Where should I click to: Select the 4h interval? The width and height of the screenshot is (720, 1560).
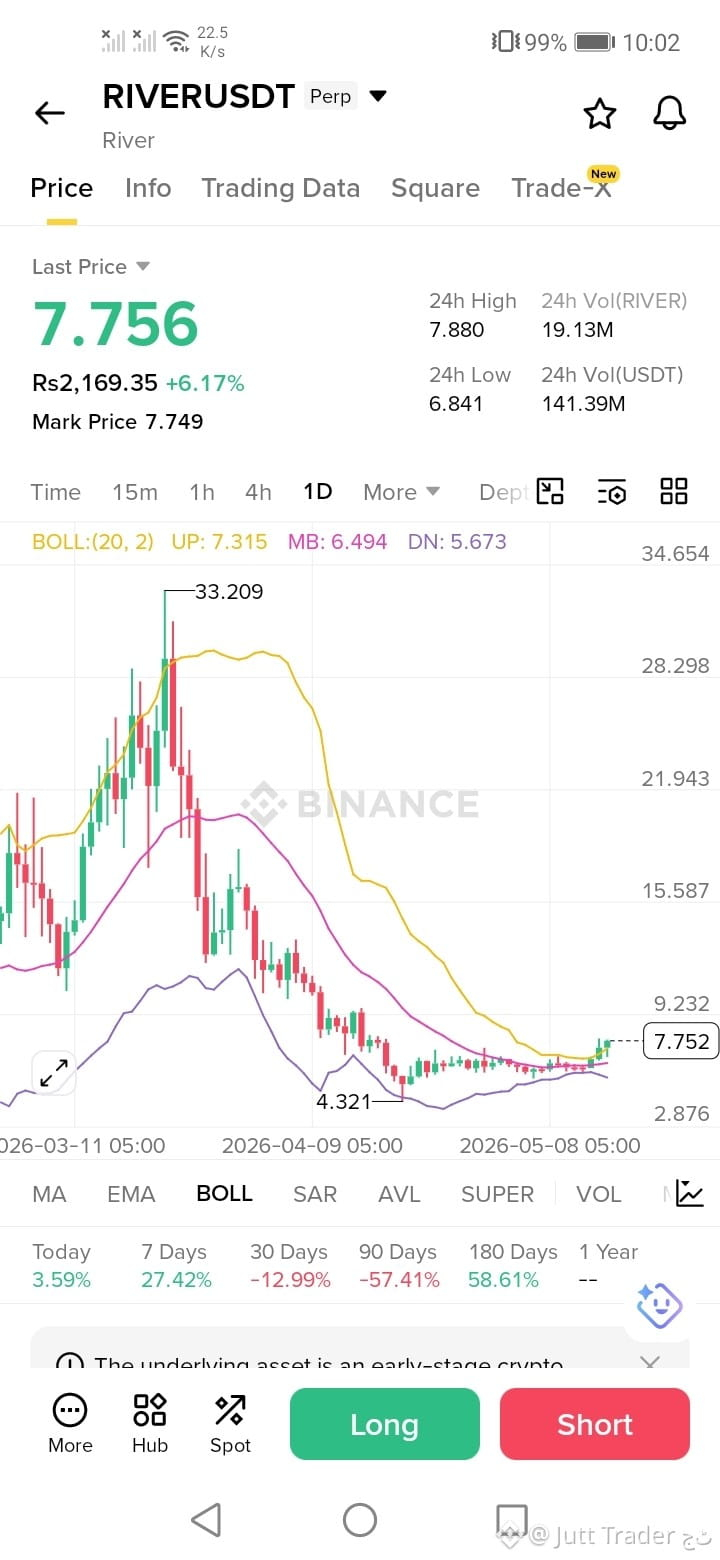(258, 492)
